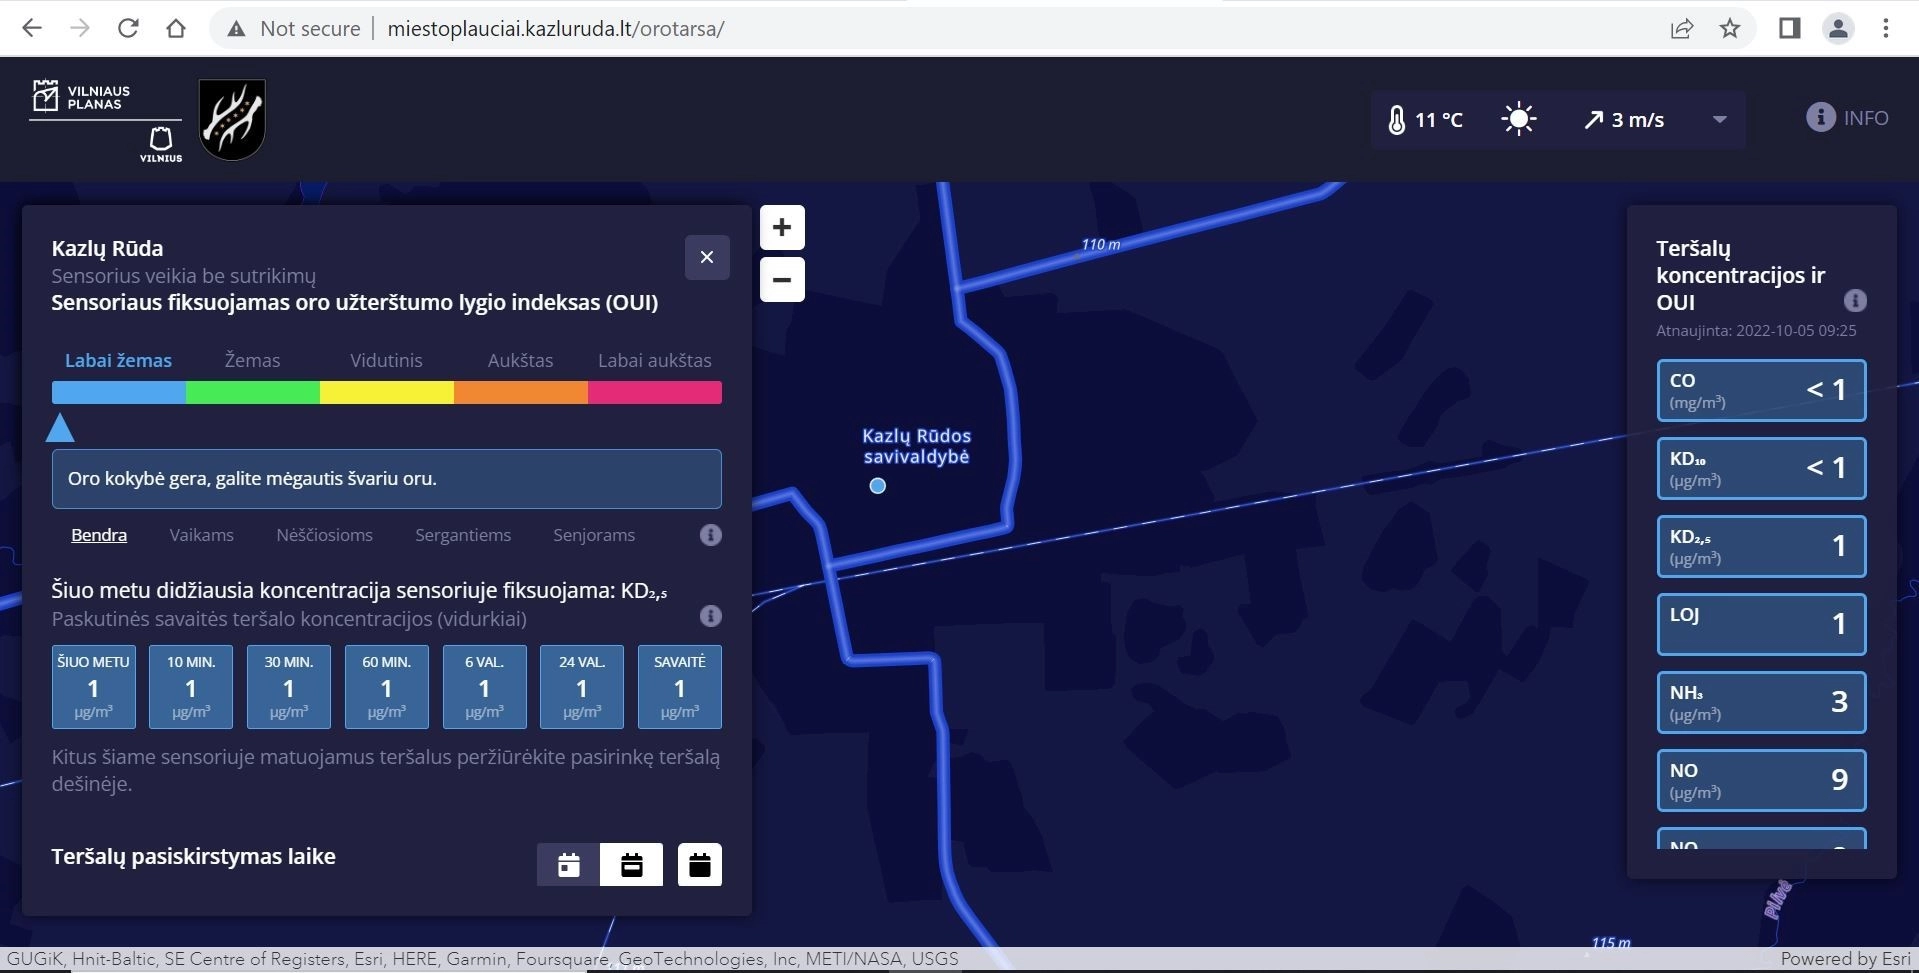
Task: Open info icon for weekly concentration averages
Action: tap(711, 616)
